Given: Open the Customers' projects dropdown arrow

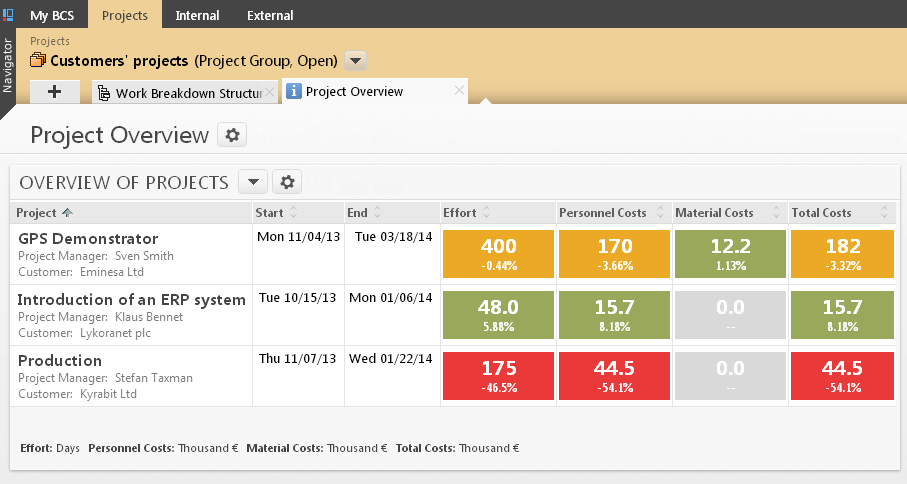Looking at the screenshot, I should [356, 60].
